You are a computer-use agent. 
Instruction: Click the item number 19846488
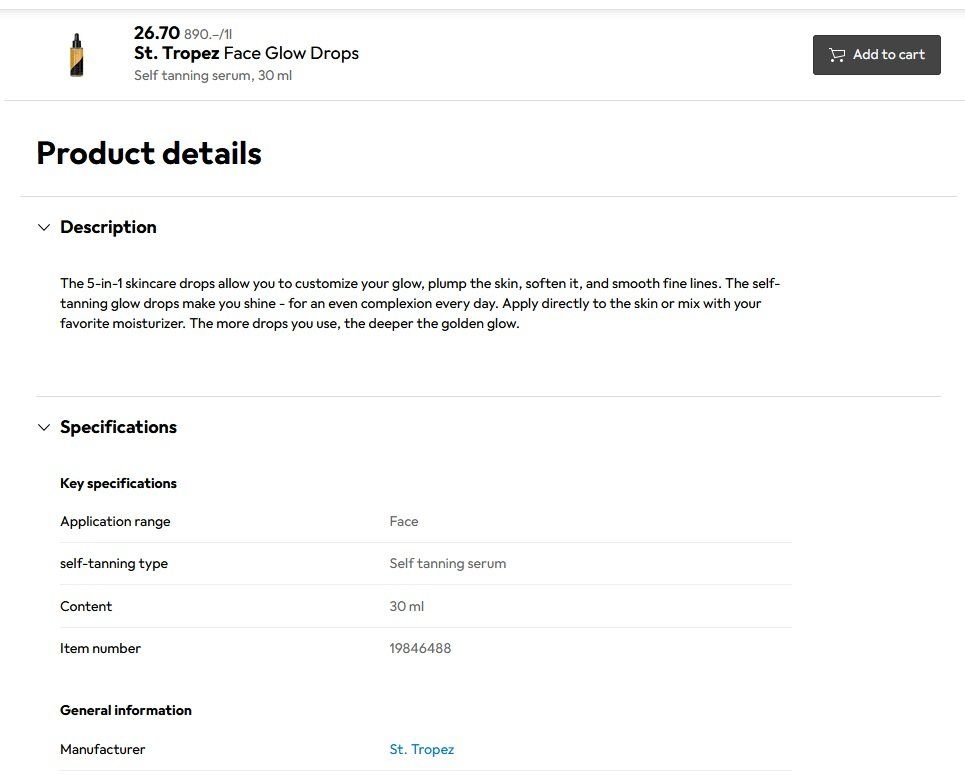(x=420, y=648)
